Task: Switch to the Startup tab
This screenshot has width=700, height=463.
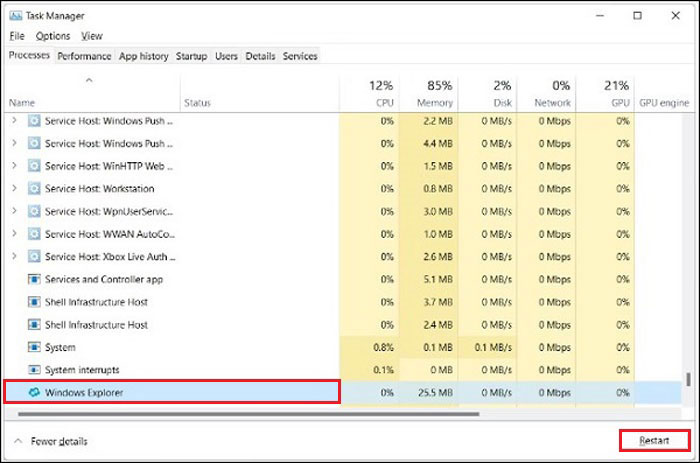Action: [192, 56]
